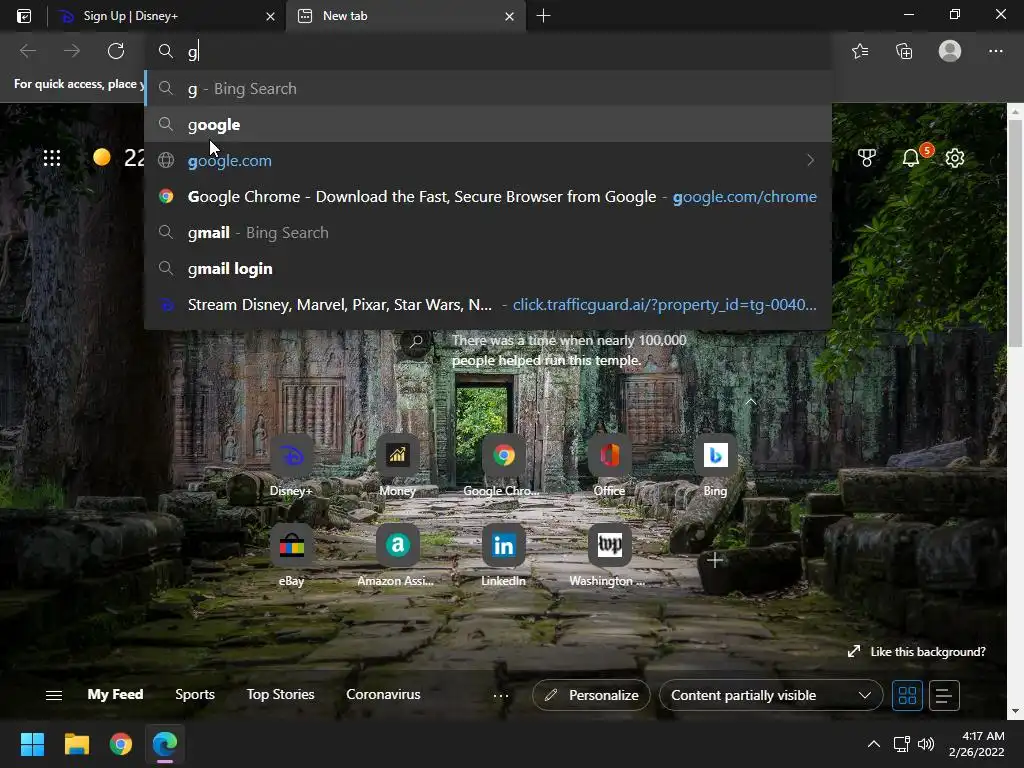Choose 'g - Bing Search' suggestion
The width and height of the screenshot is (1024, 768).
(x=488, y=88)
